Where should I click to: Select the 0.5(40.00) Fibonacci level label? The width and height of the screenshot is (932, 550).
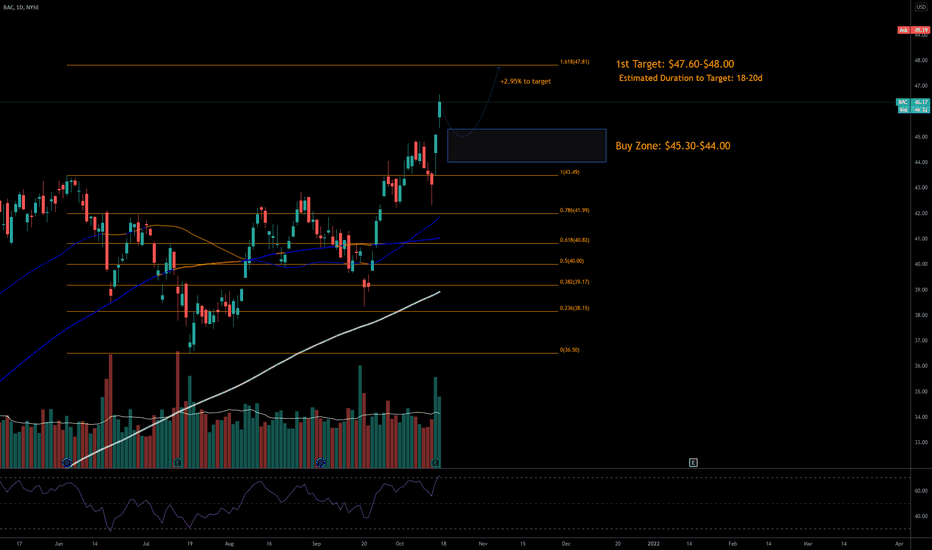pos(572,260)
